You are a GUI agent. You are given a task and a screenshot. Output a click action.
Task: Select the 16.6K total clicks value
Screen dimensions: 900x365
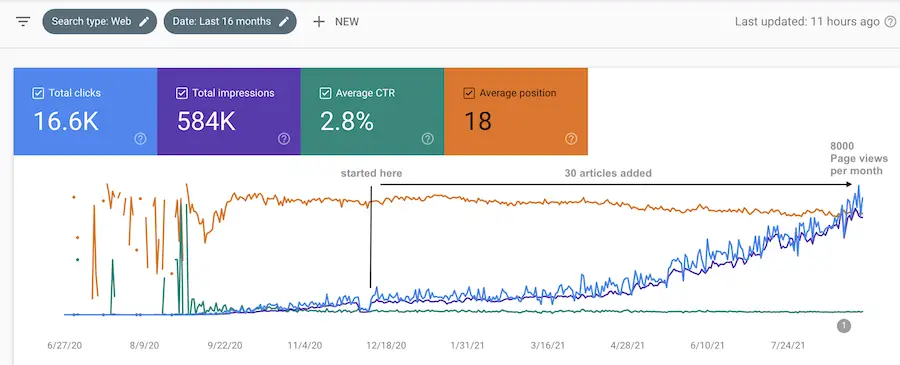pos(66,122)
